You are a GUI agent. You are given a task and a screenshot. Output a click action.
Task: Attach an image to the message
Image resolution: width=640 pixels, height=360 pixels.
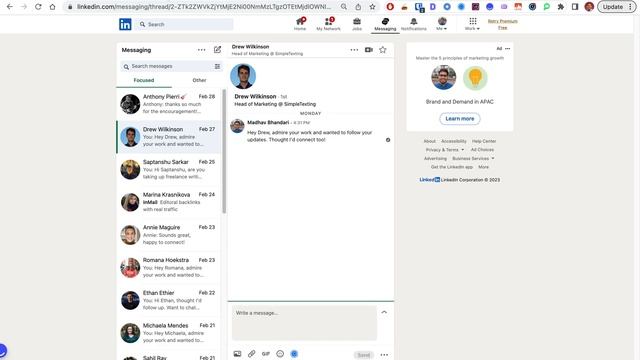237,354
